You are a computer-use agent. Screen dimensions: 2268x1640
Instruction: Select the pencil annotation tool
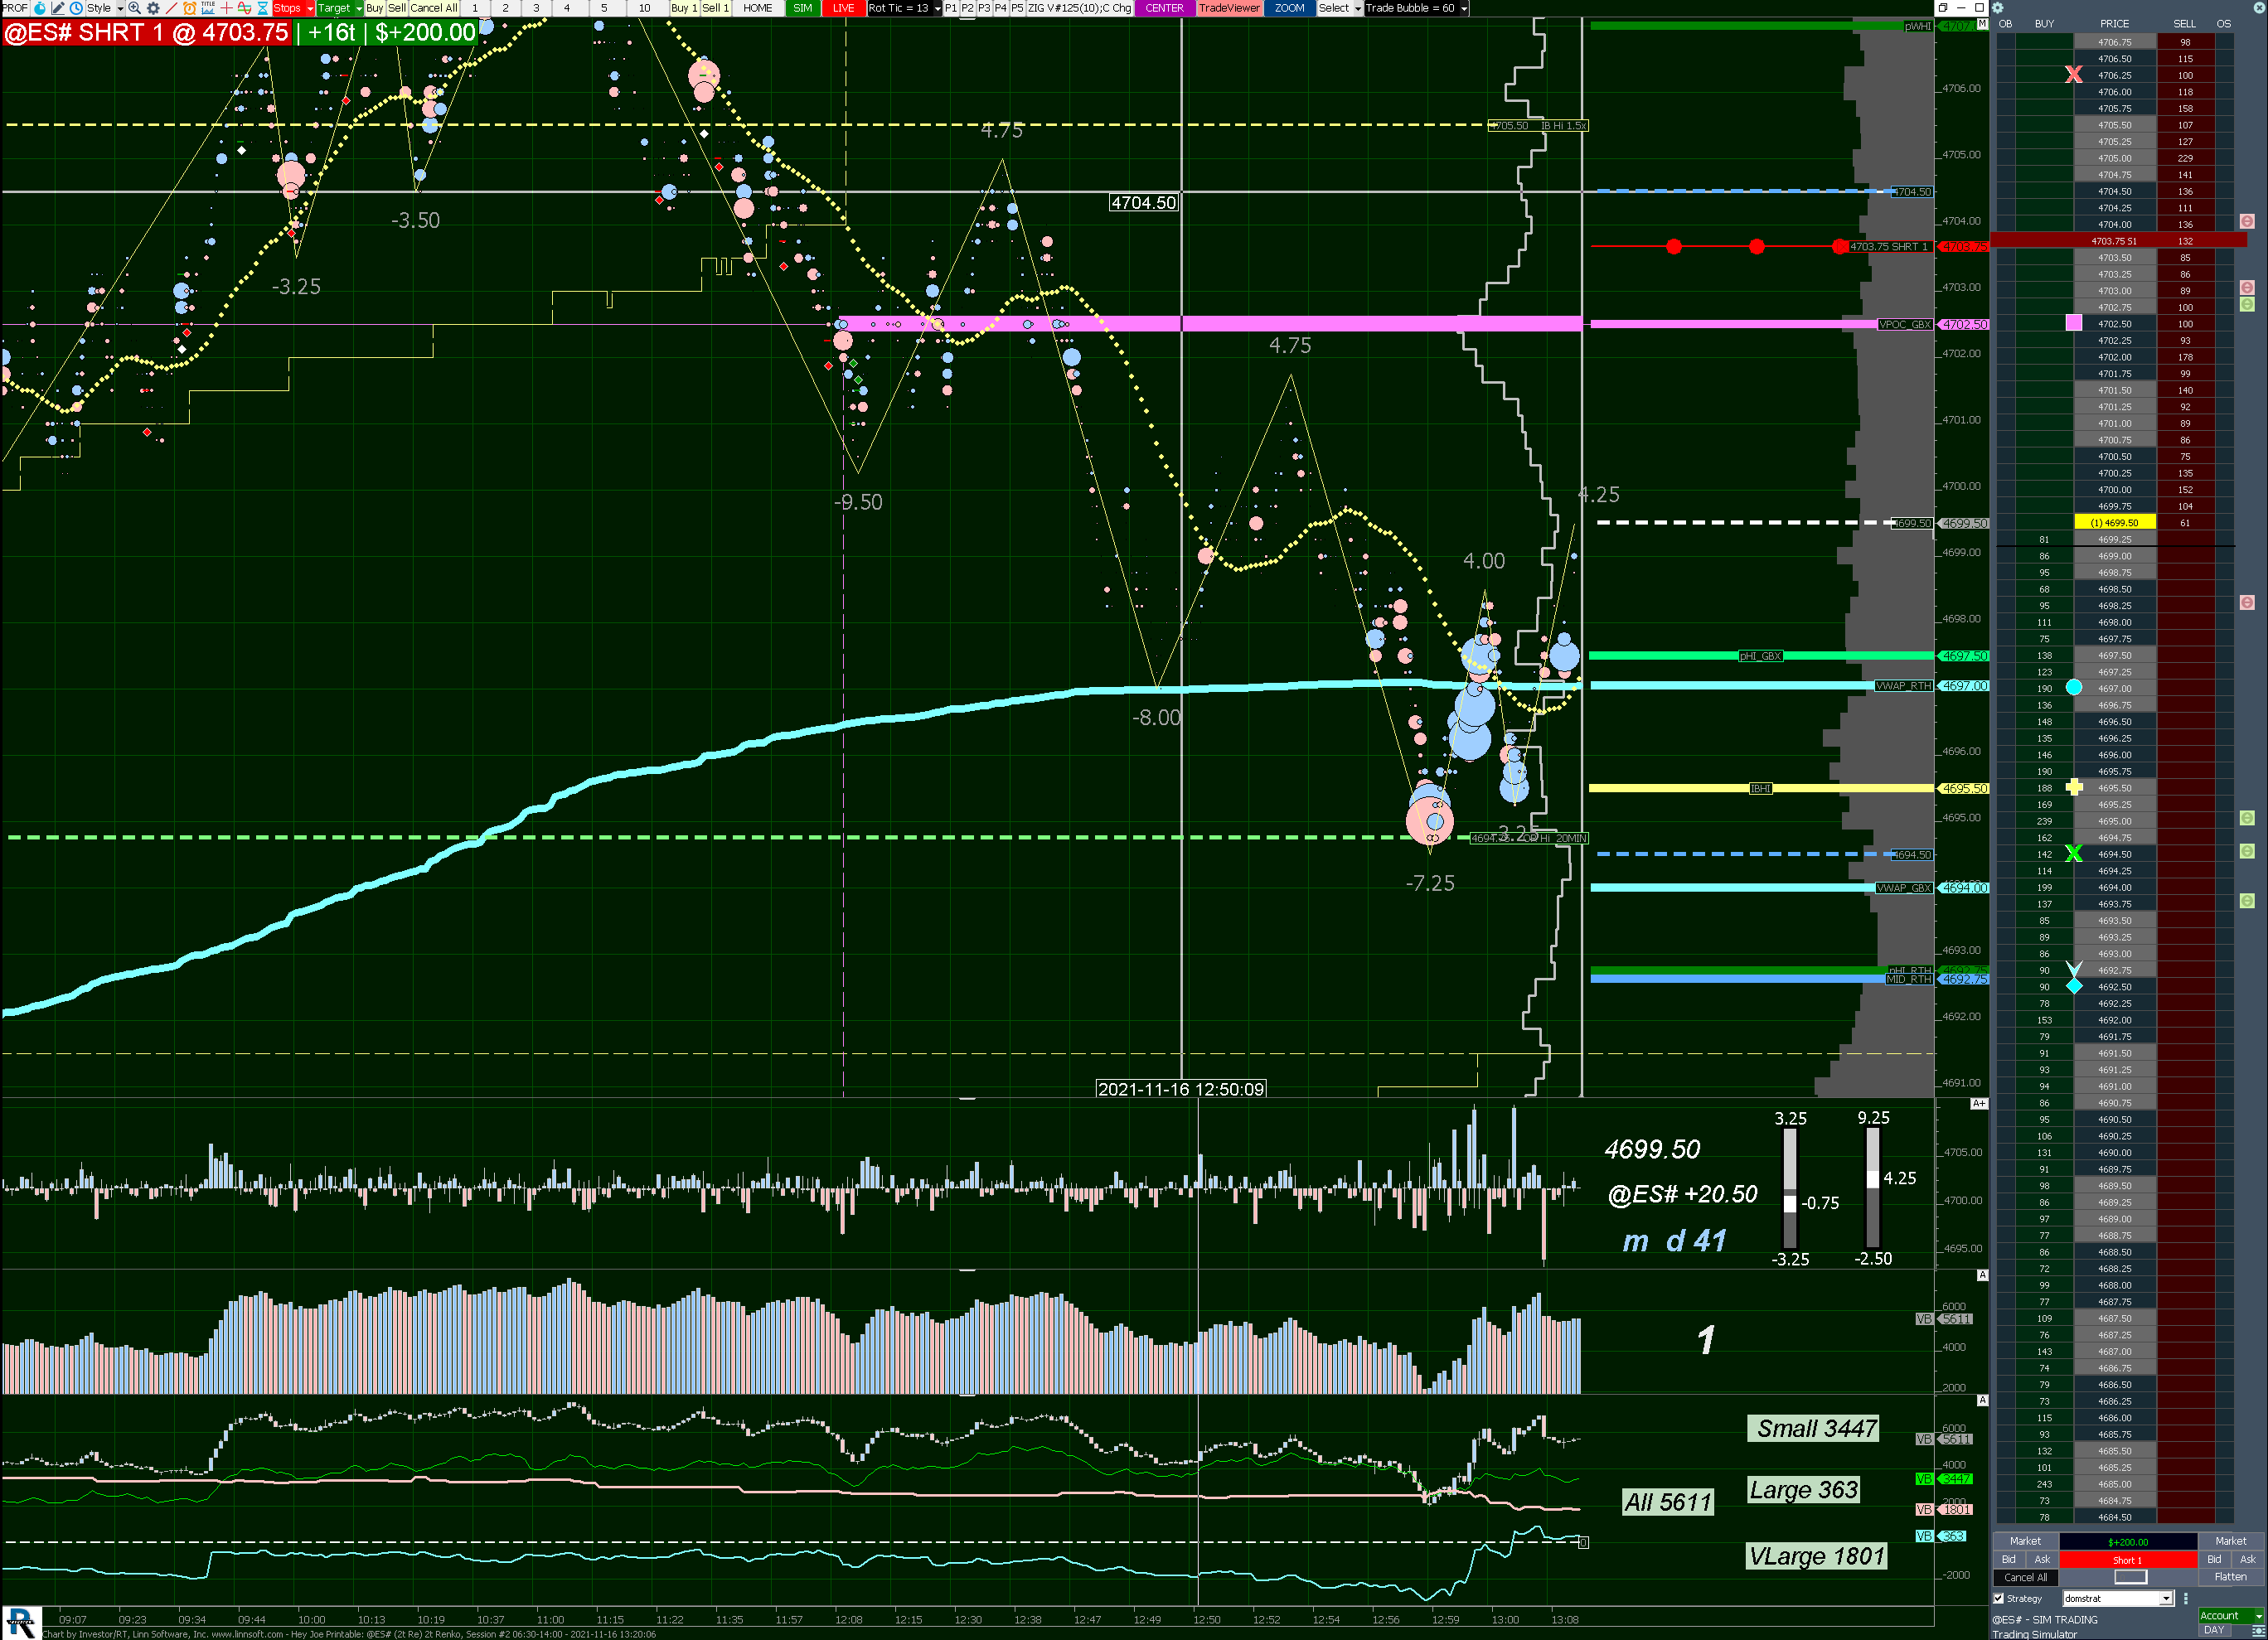tap(58, 8)
